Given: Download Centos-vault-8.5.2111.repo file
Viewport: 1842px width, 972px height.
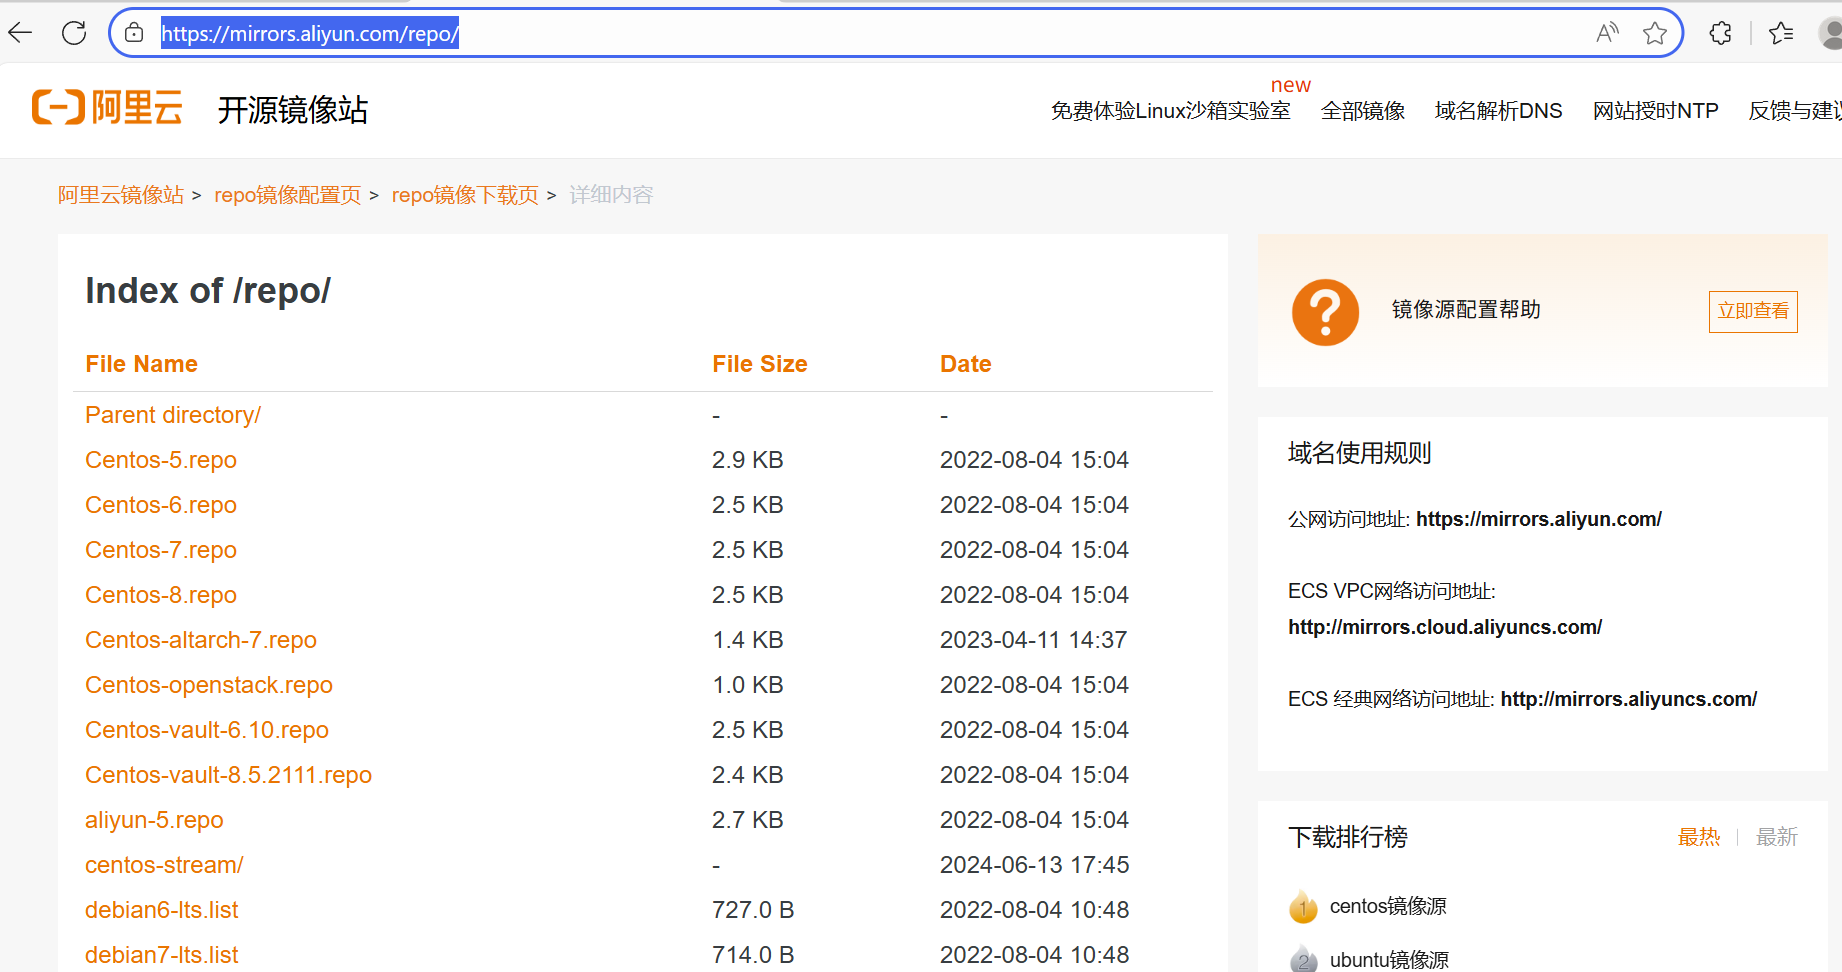Looking at the screenshot, I should pyautogui.click(x=228, y=775).
